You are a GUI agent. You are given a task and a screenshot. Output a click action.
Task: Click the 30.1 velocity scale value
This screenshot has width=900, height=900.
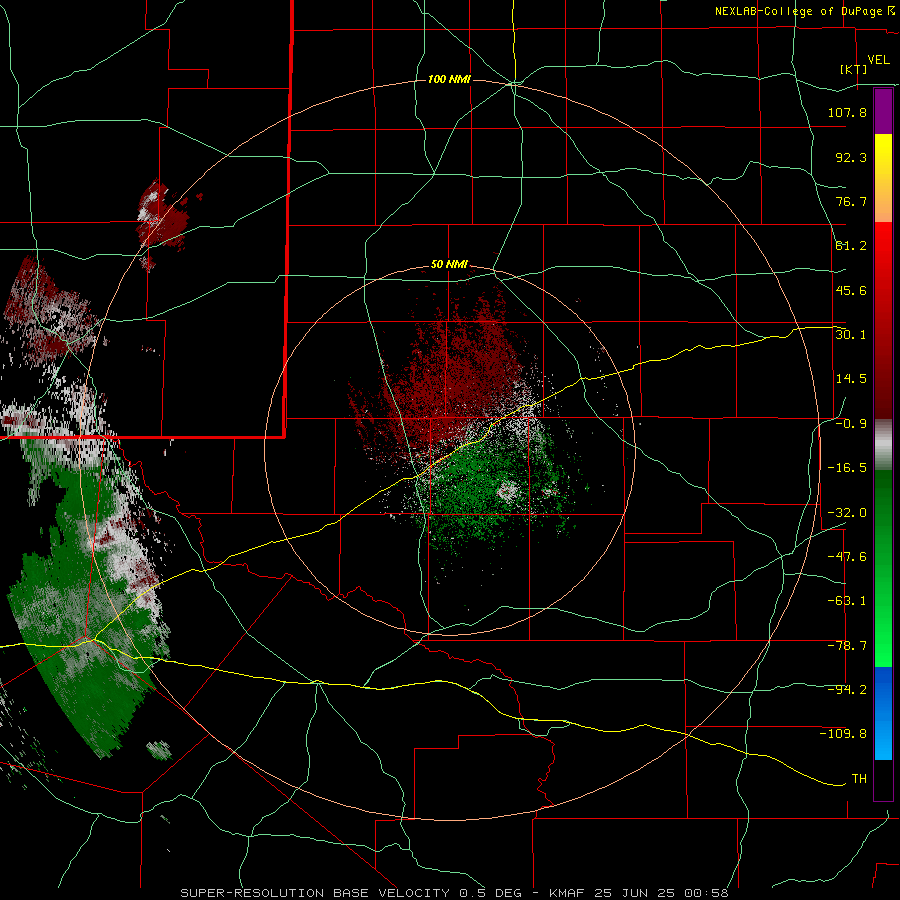click(851, 335)
